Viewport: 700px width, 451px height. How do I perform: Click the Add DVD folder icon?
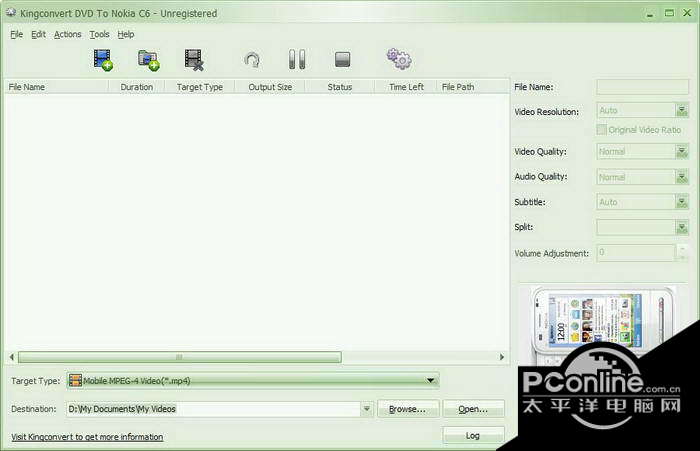pyautogui.click(x=149, y=60)
